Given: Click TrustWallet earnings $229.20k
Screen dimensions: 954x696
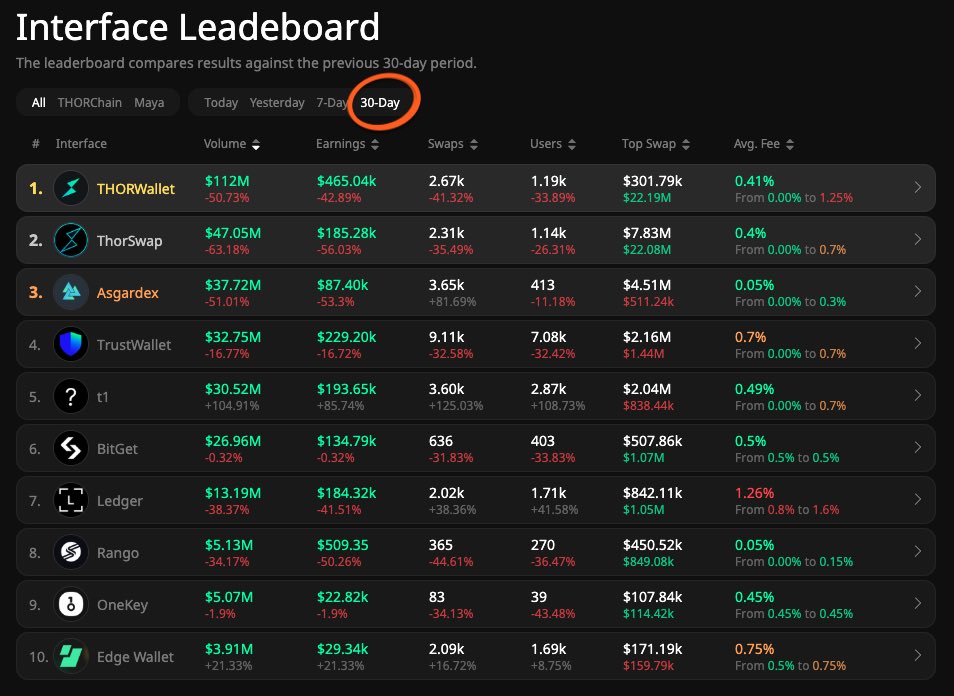Looking at the screenshot, I should click(x=346, y=337).
